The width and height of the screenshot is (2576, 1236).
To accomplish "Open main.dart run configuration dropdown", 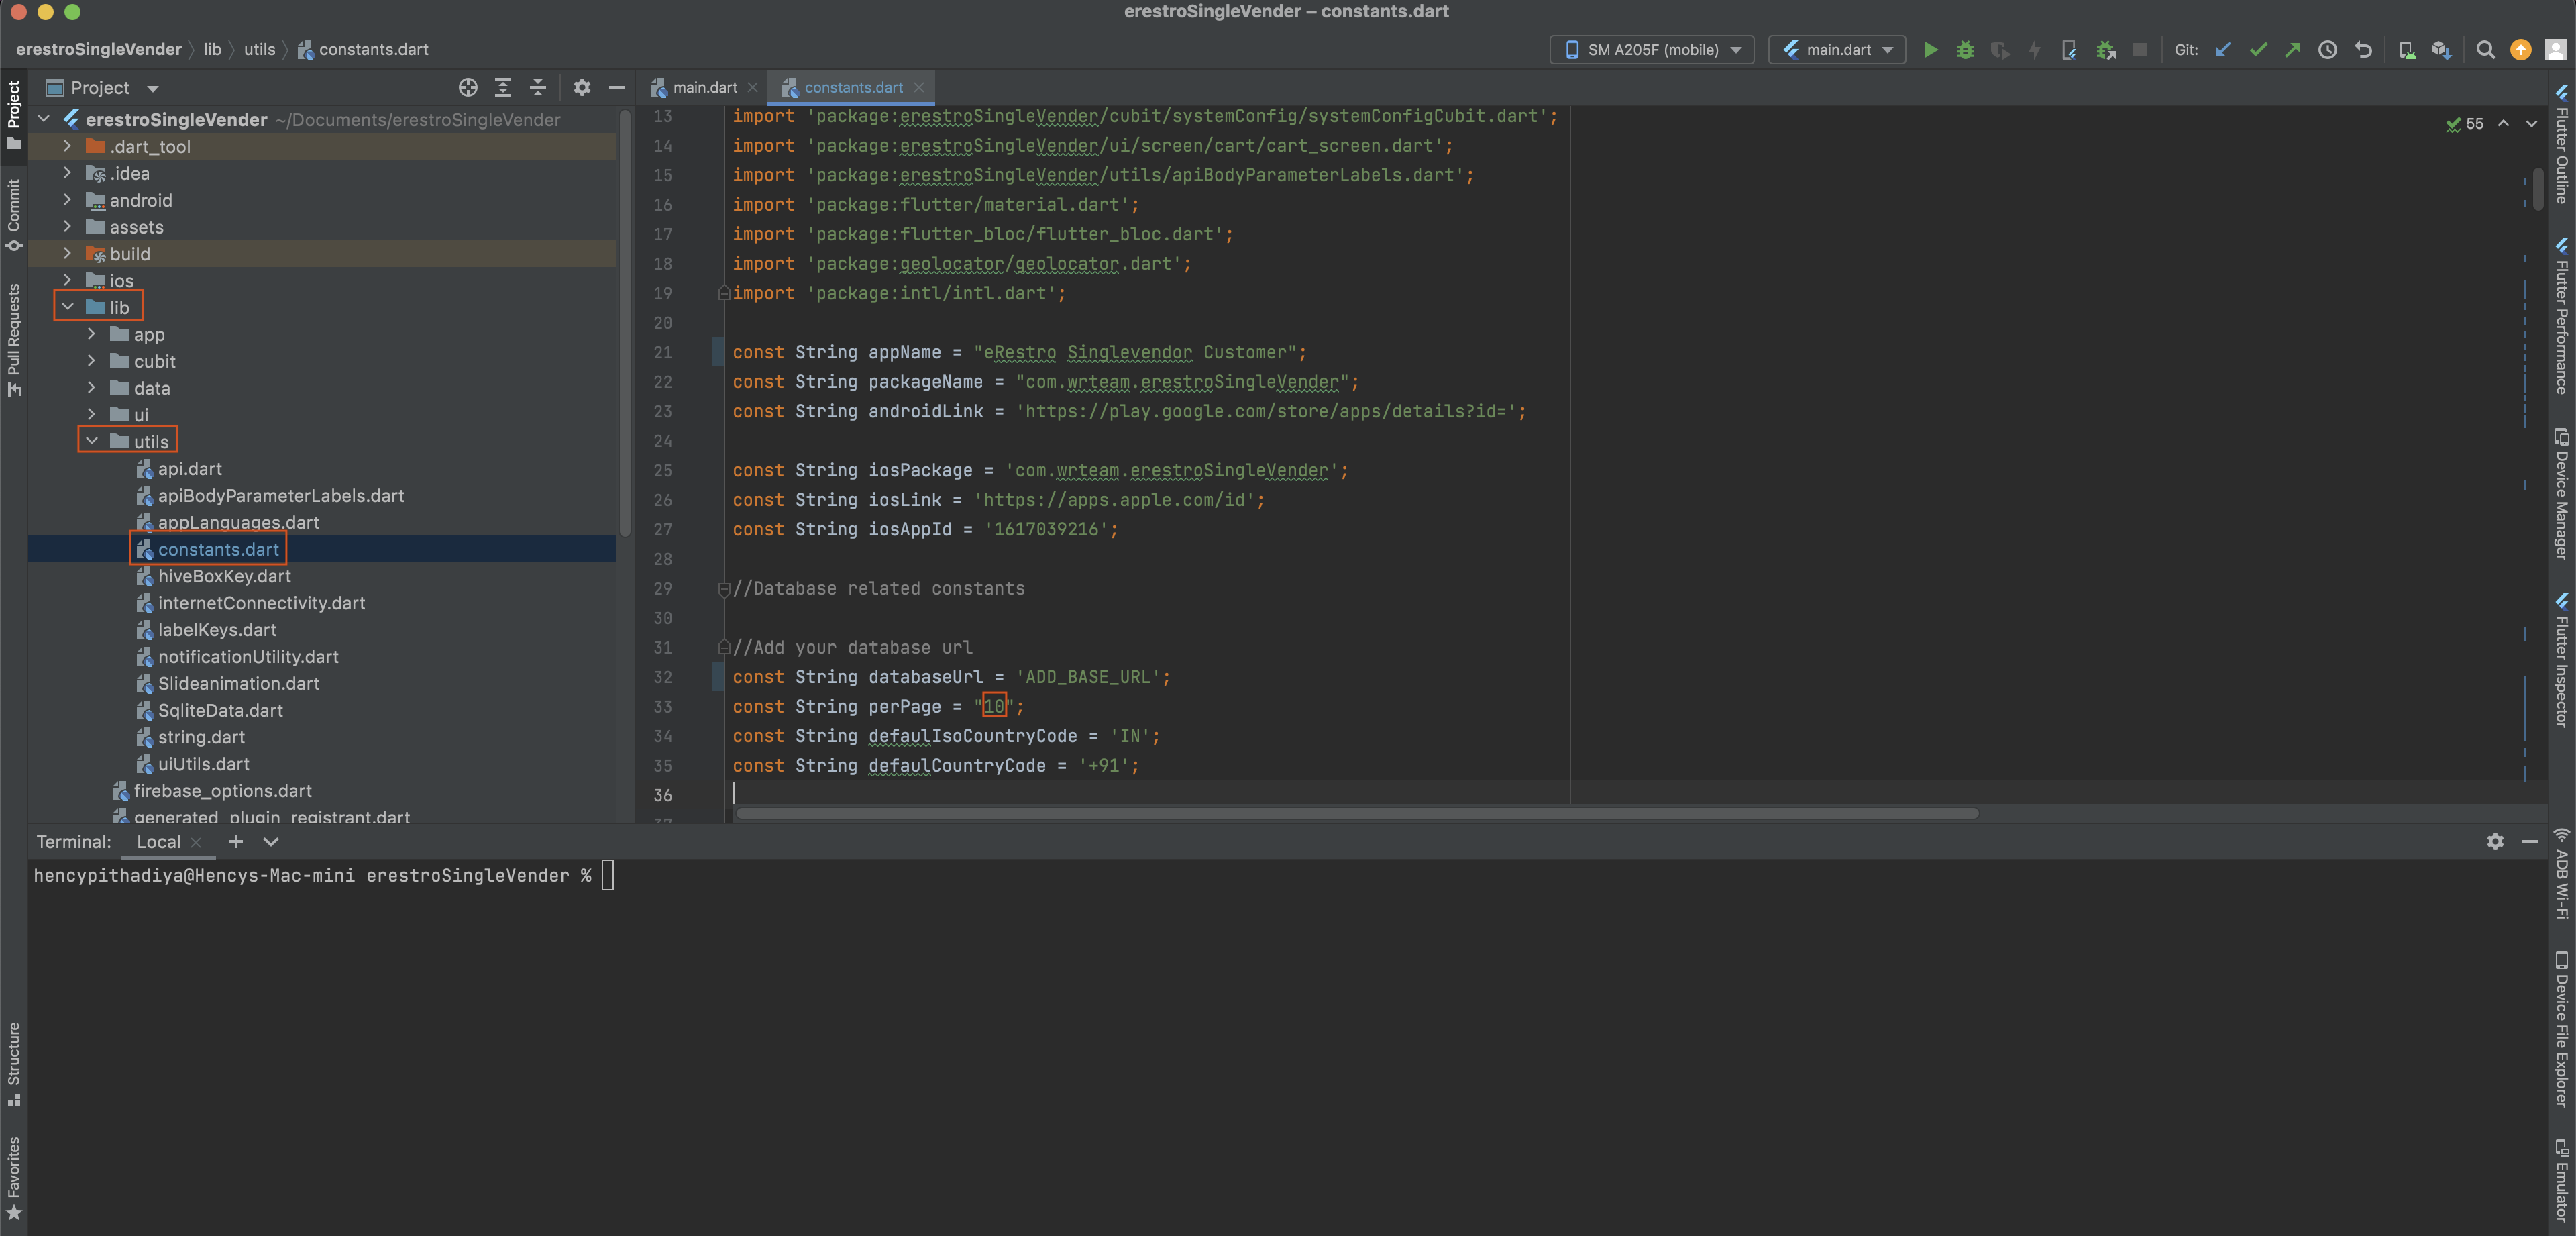I will click(1837, 50).
